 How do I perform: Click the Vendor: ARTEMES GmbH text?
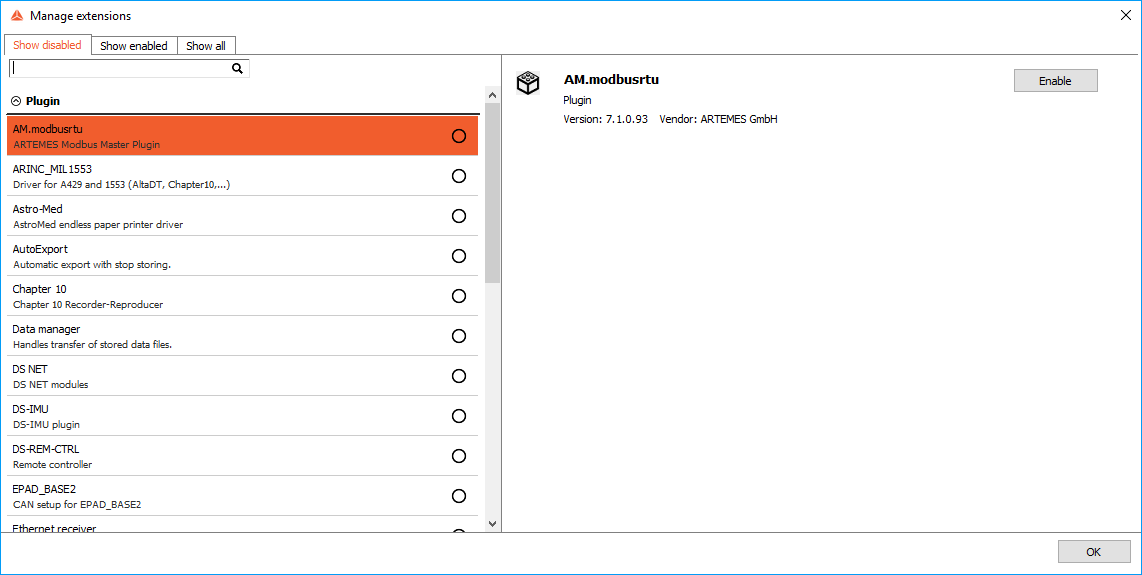[718, 119]
